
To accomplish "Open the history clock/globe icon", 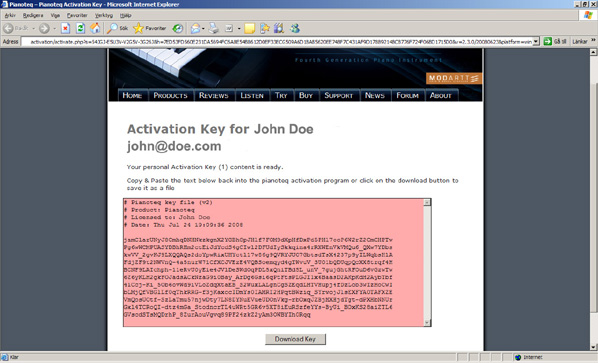I will pyautogui.click(x=177, y=28).
